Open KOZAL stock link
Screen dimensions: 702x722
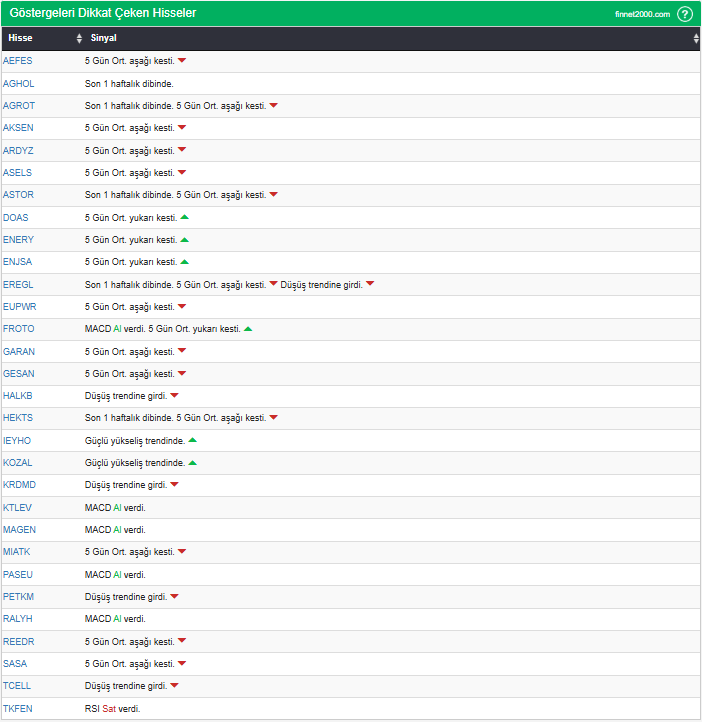coord(17,463)
